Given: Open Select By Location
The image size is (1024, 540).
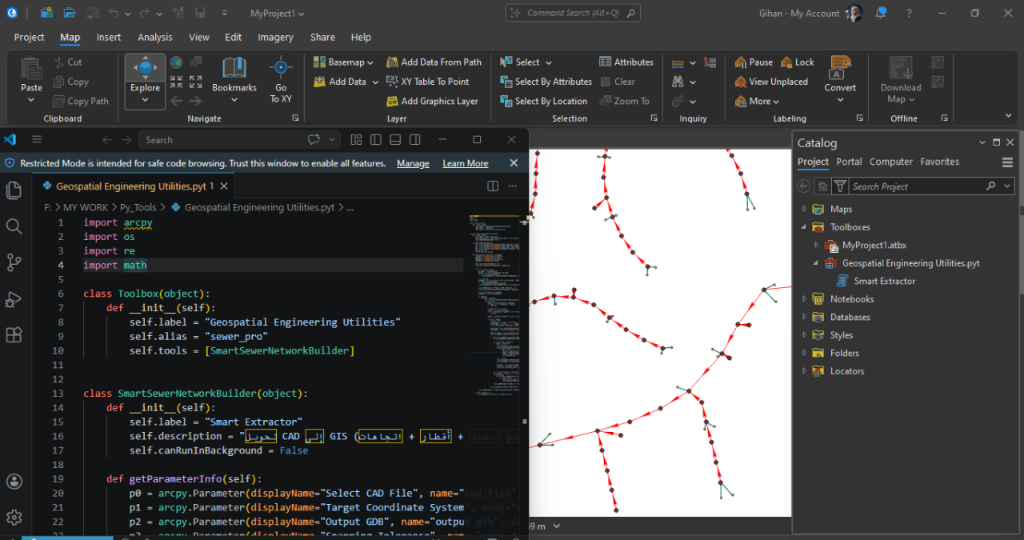Looking at the screenshot, I should pyautogui.click(x=544, y=101).
